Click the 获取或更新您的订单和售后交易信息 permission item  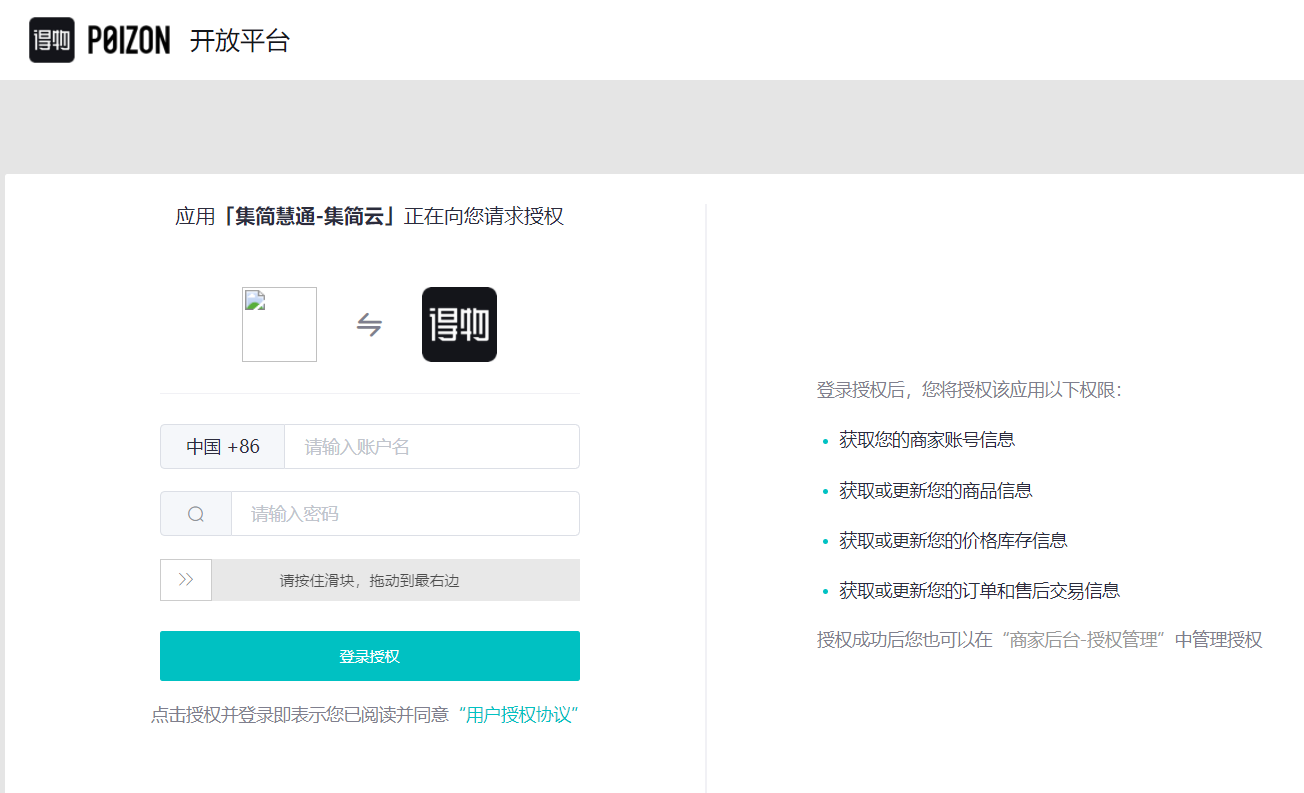(980, 590)
